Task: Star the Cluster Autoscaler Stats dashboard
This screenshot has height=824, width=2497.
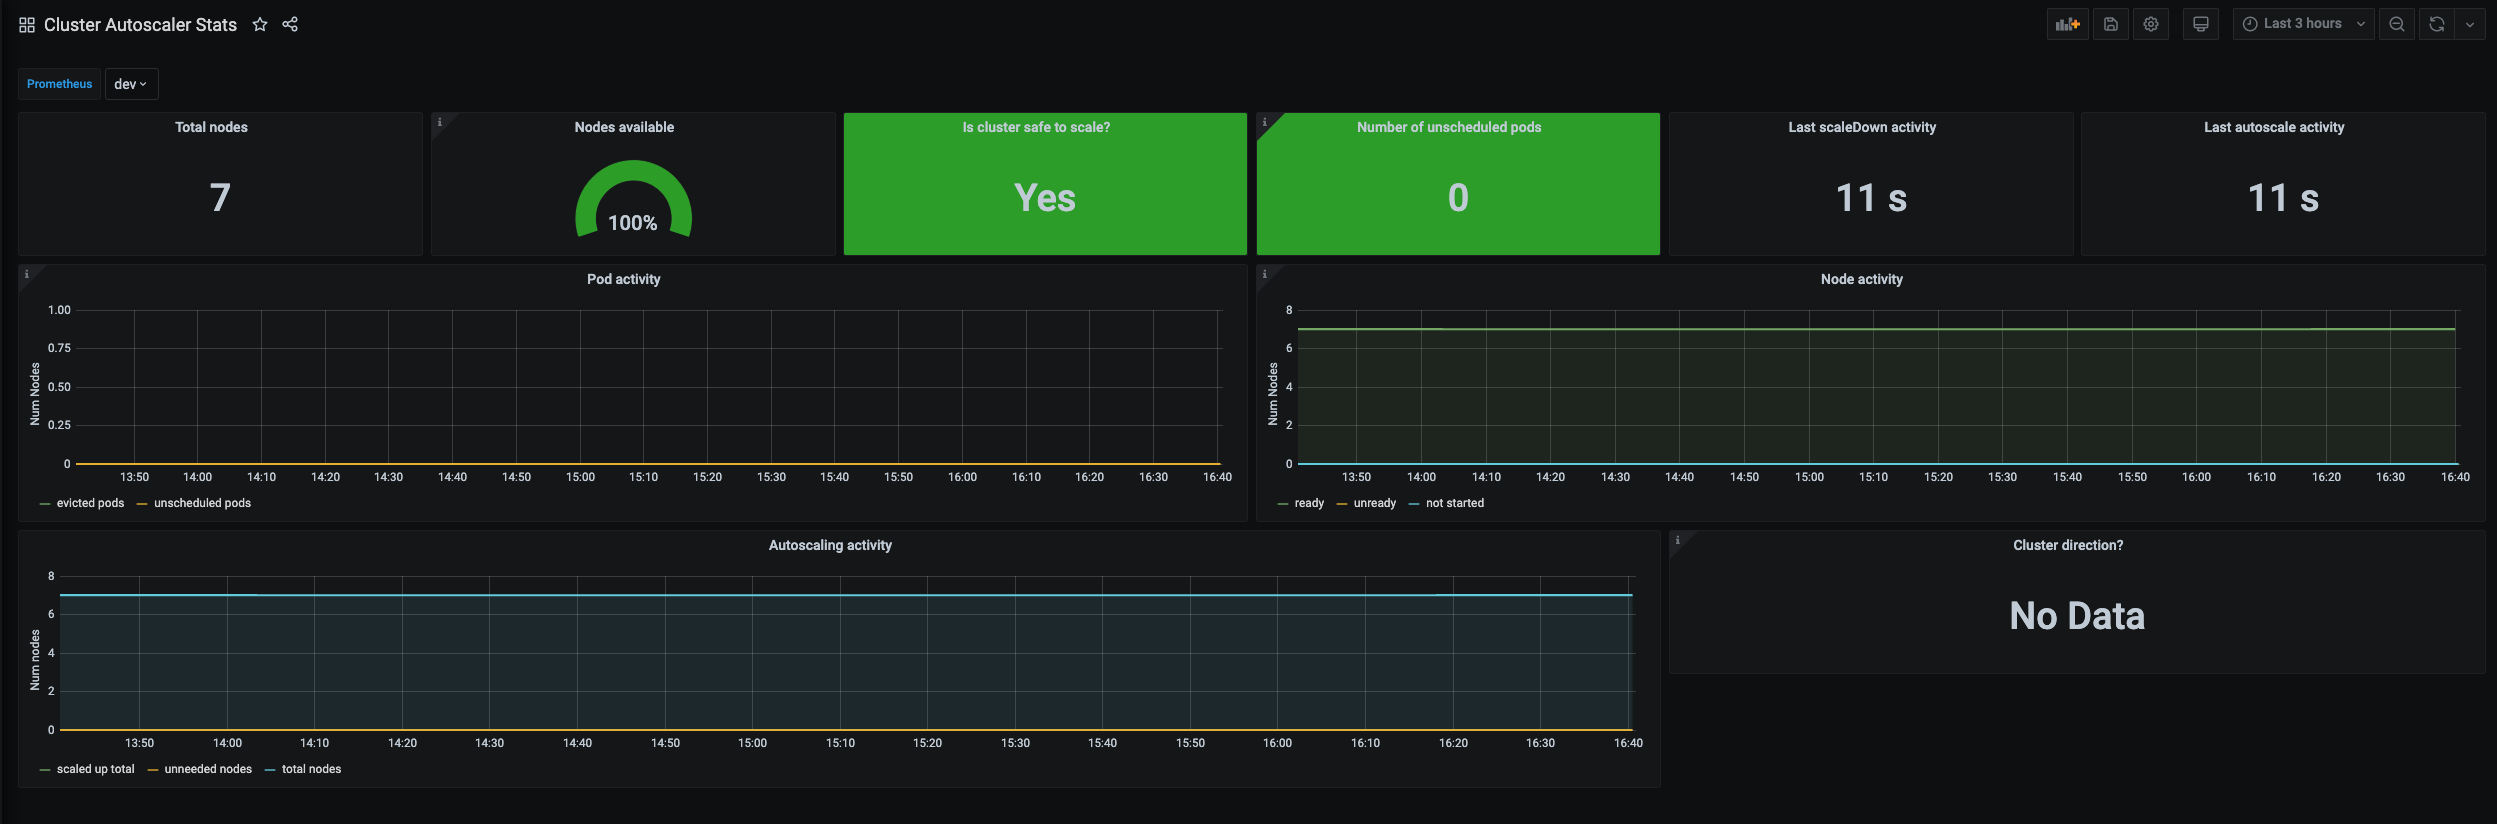Action: tap(260, 24)
